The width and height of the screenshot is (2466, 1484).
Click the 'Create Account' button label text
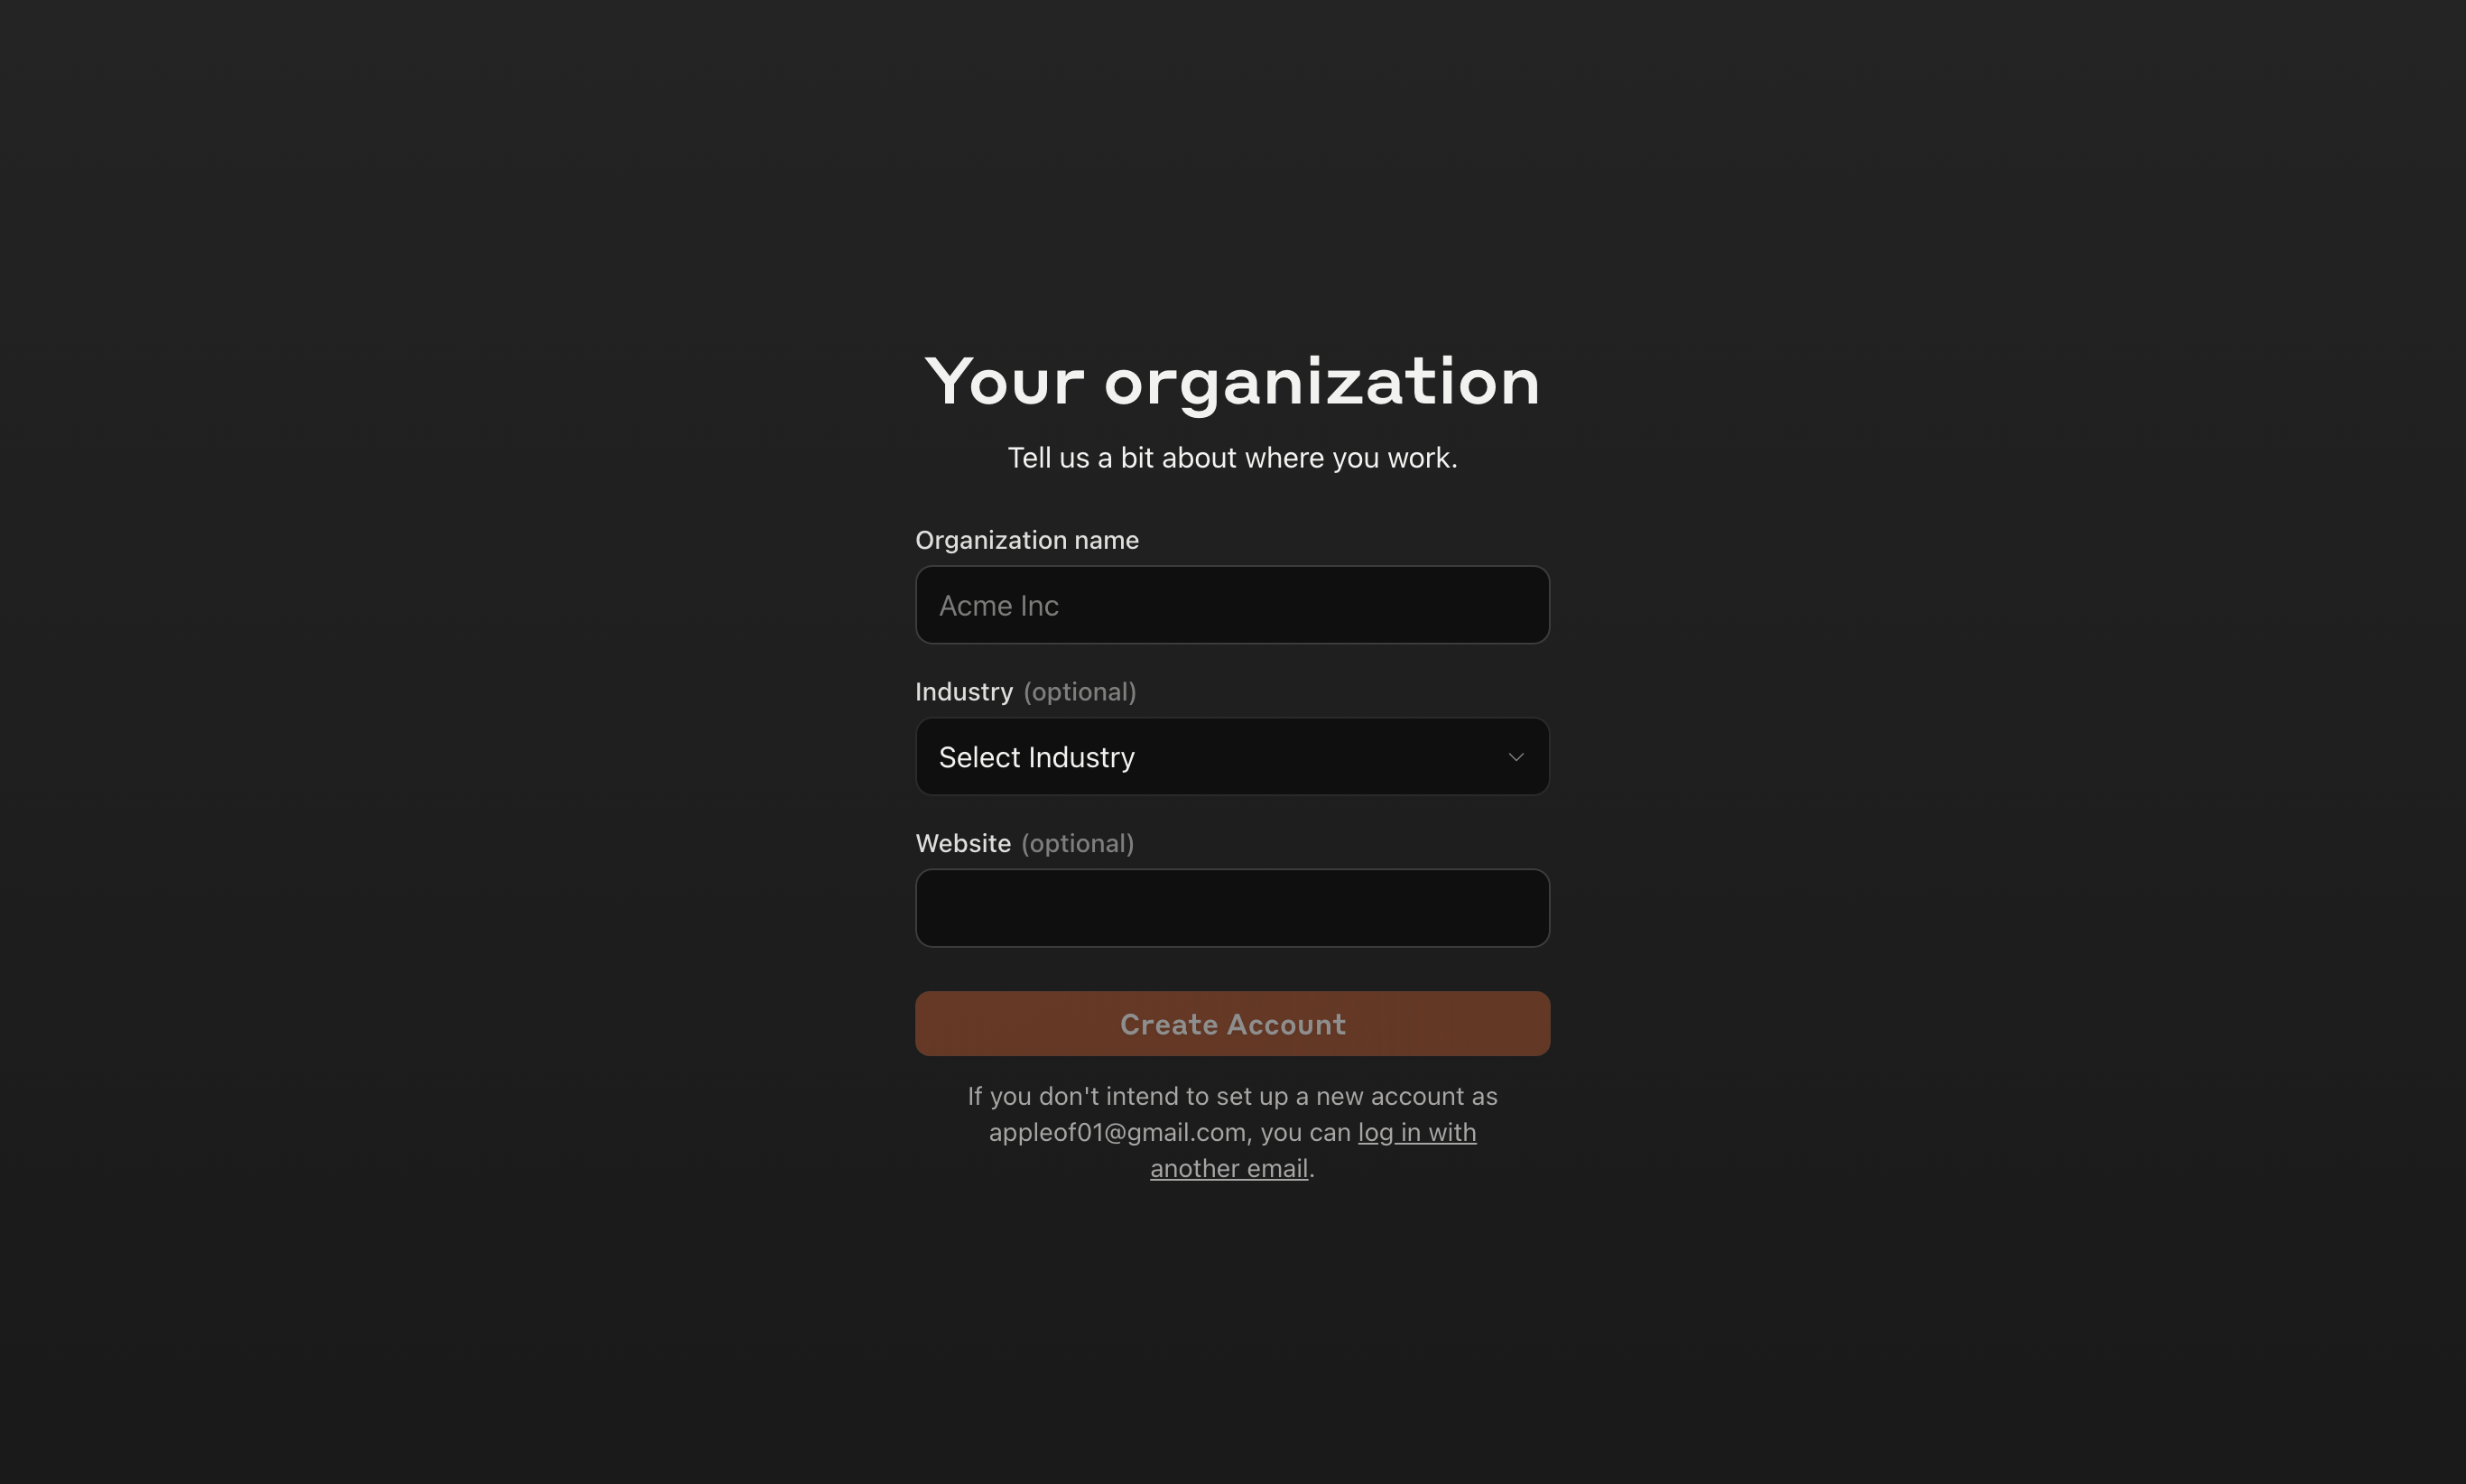pos(1231,1024)
